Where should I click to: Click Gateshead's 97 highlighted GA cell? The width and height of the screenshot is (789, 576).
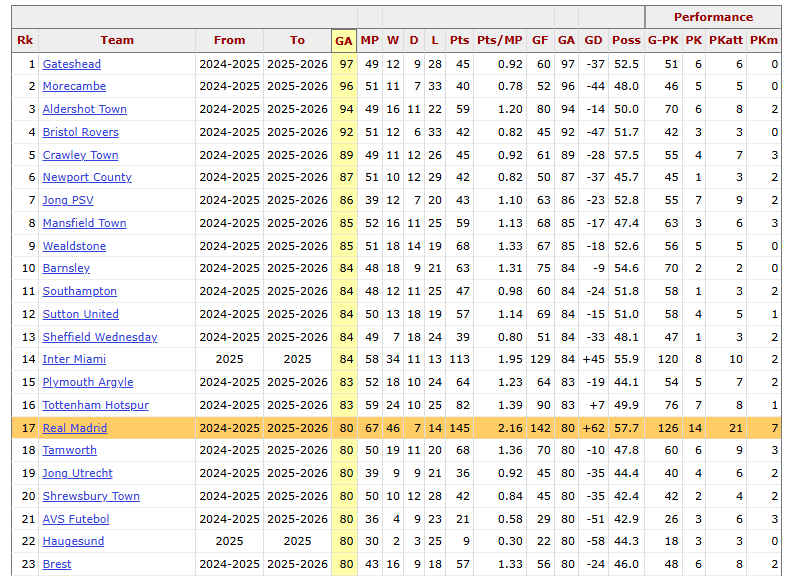346,64
